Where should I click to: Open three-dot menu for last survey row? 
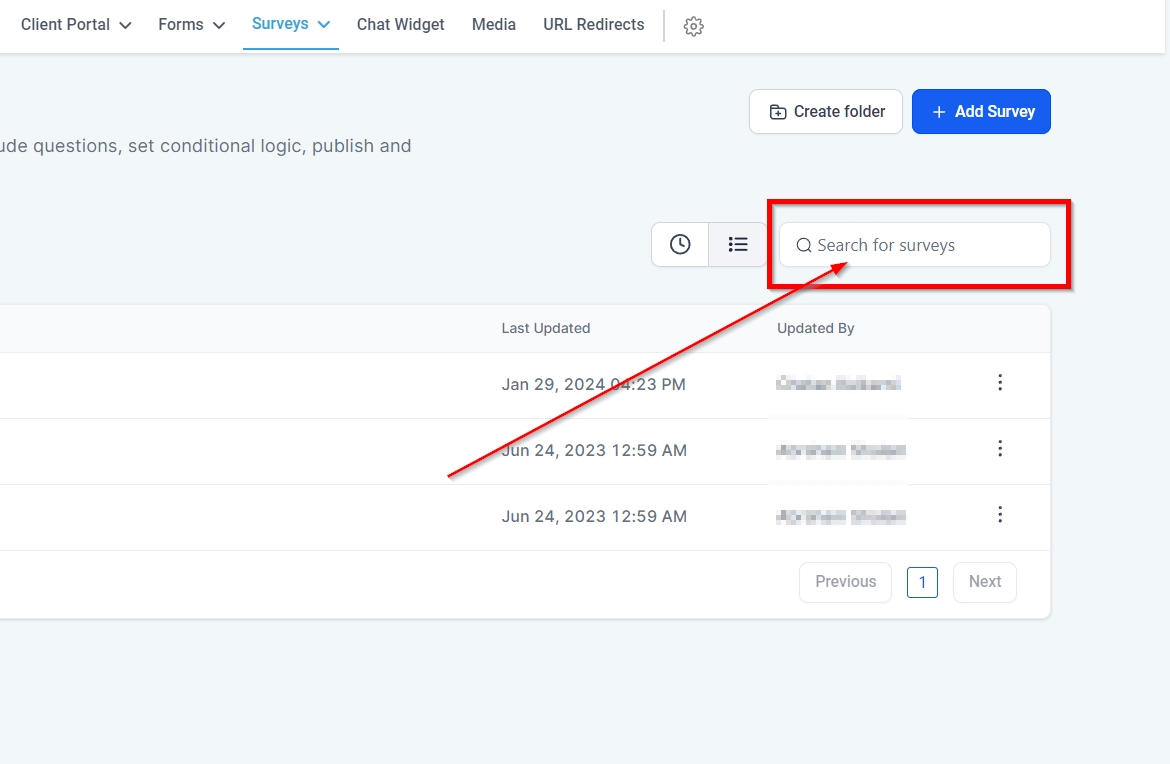coord(999,515)
